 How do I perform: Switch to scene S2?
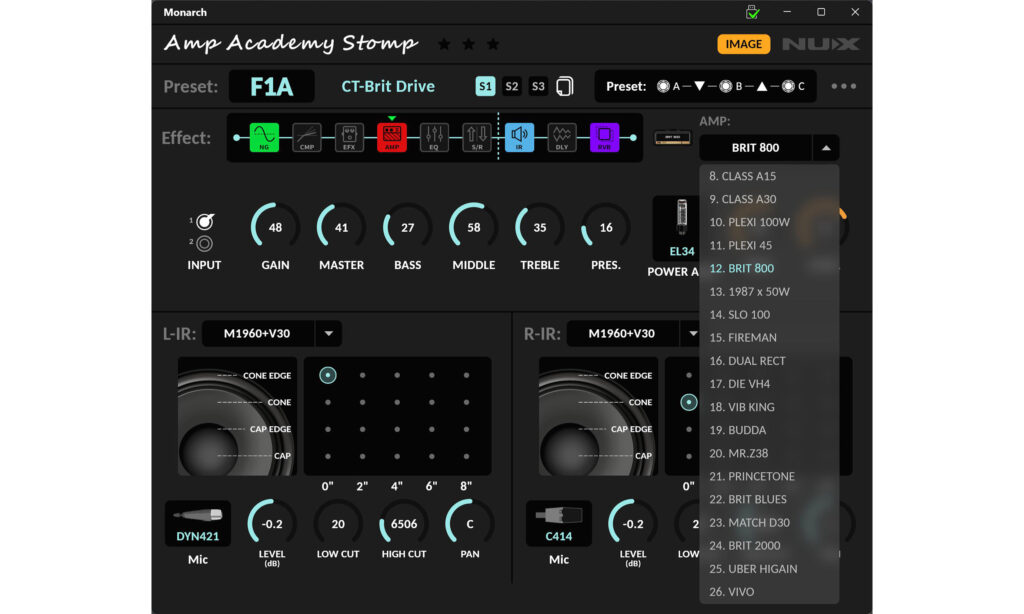512,86
